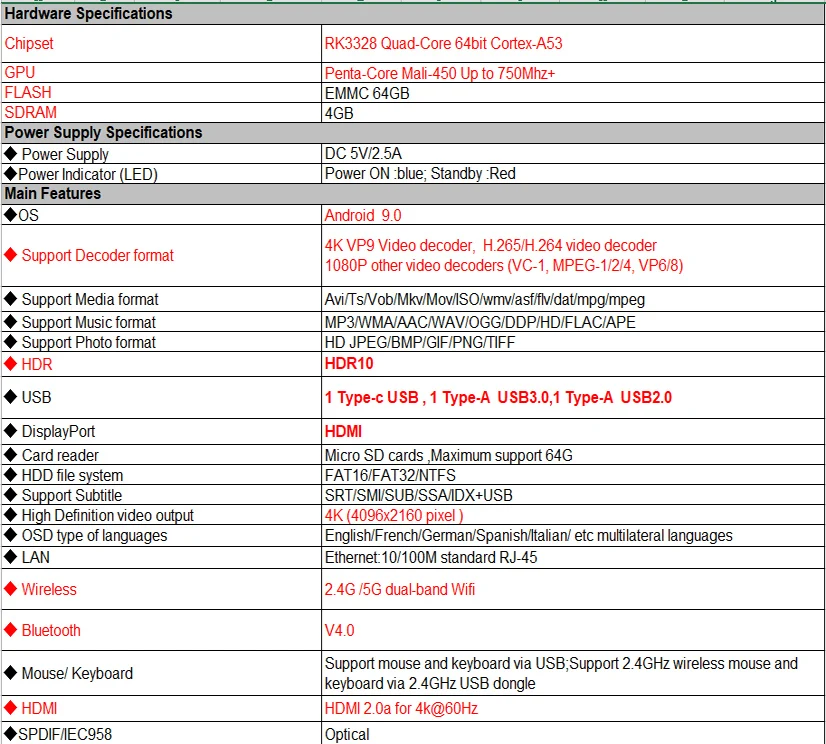
Task: Select the 'LAN' label cell
Action: pyautogui.click(x=161, y=557)
